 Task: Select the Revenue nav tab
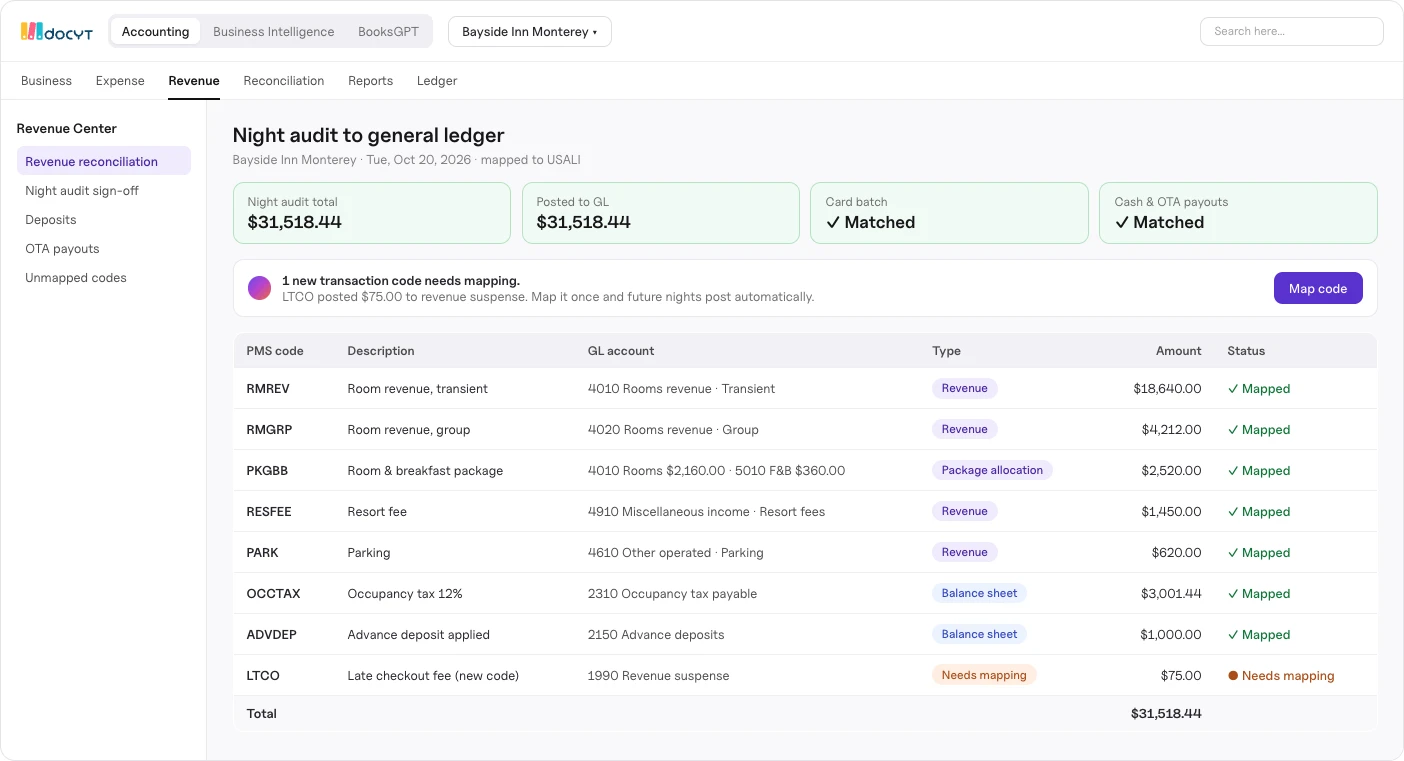(194, 81)
